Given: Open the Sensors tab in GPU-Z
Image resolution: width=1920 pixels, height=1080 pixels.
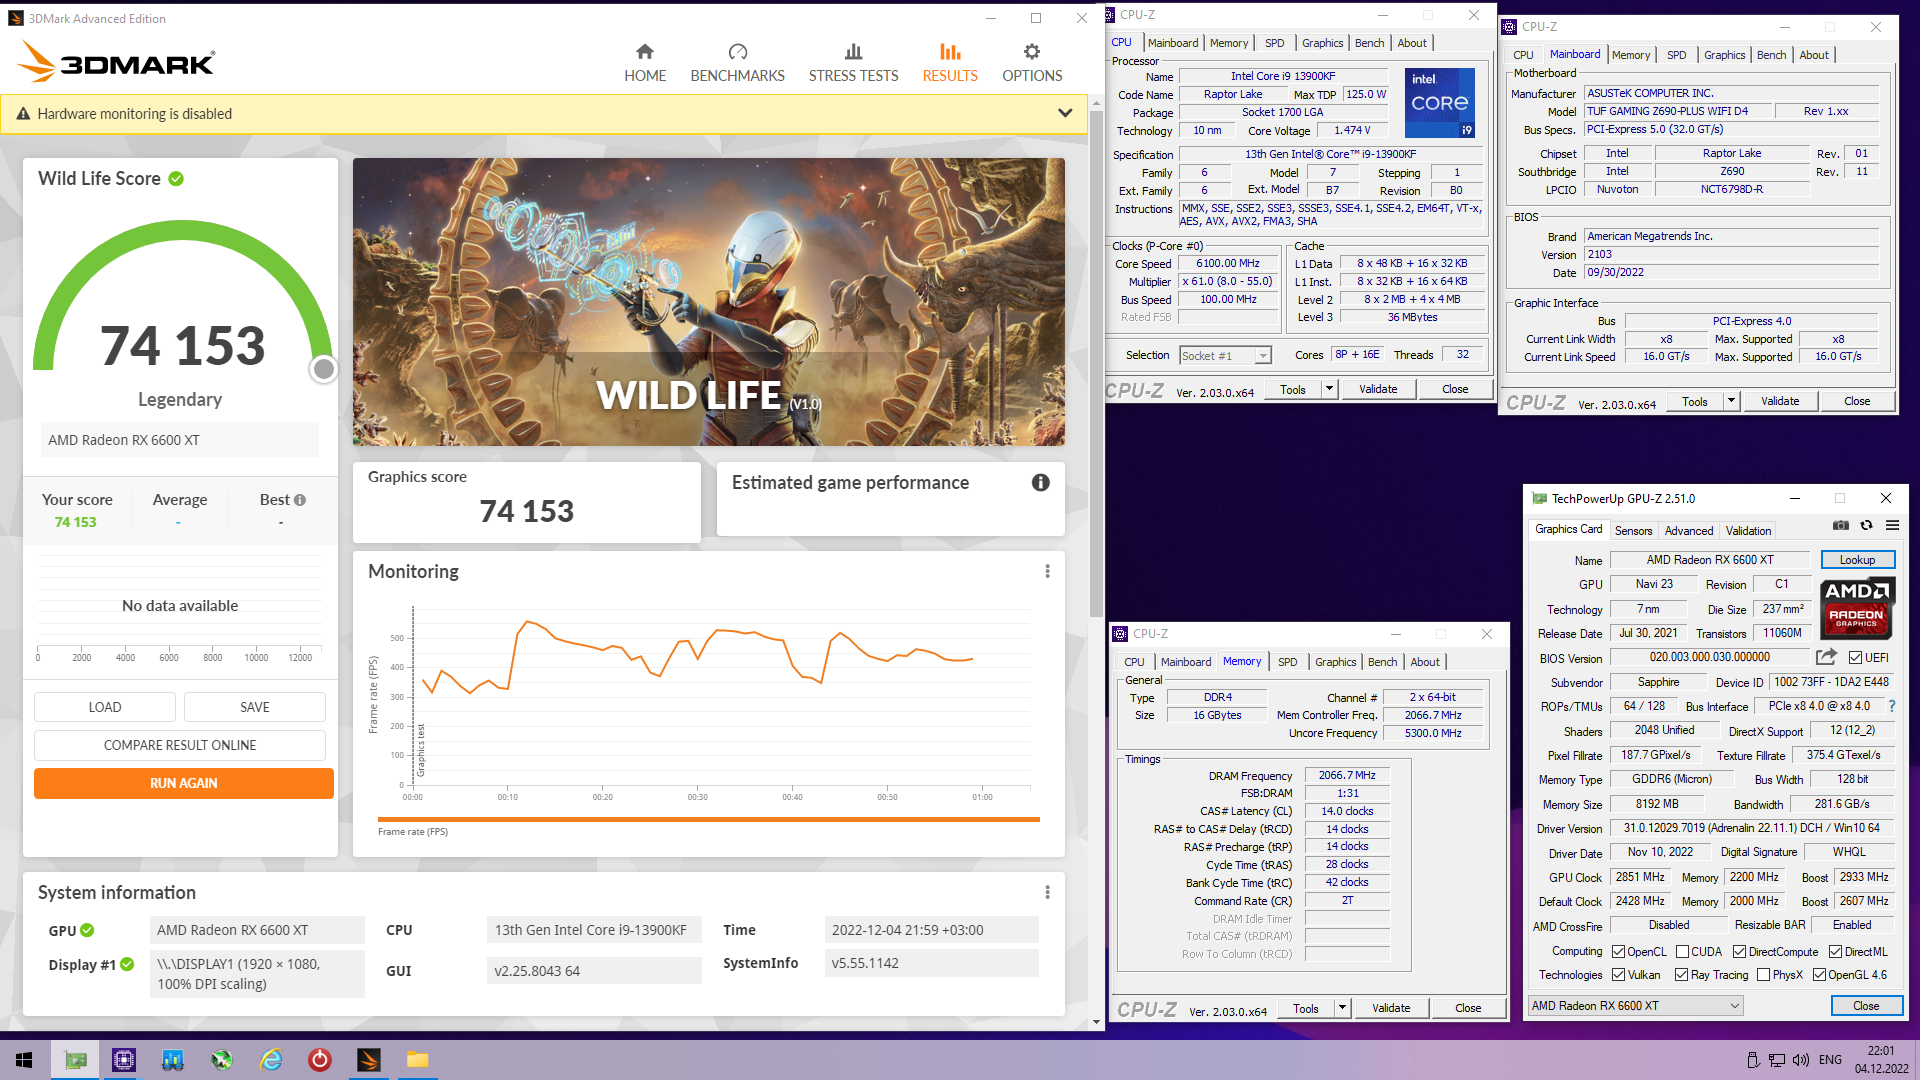Looking at the screenshot, I should (x=1633, y=531).
